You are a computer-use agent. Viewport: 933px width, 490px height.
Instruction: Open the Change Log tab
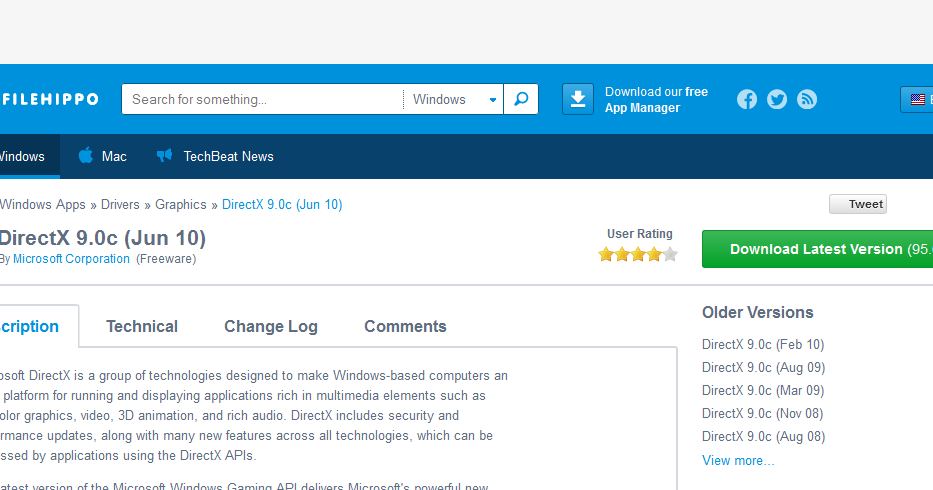coord(271,326)
